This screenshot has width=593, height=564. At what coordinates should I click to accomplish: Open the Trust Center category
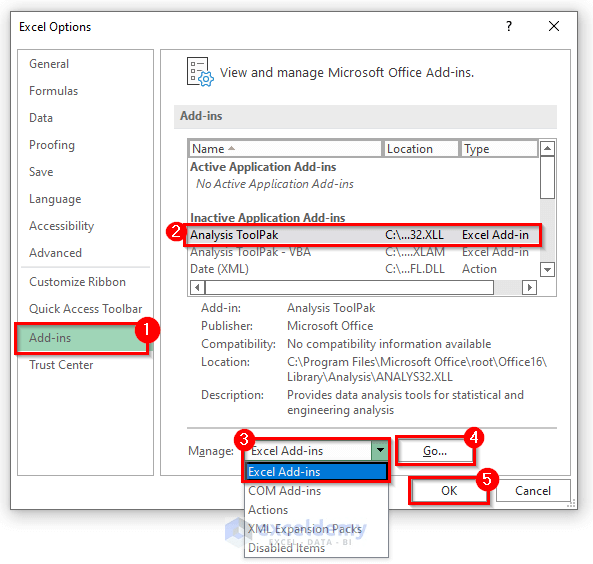click(x=61, y=365)
